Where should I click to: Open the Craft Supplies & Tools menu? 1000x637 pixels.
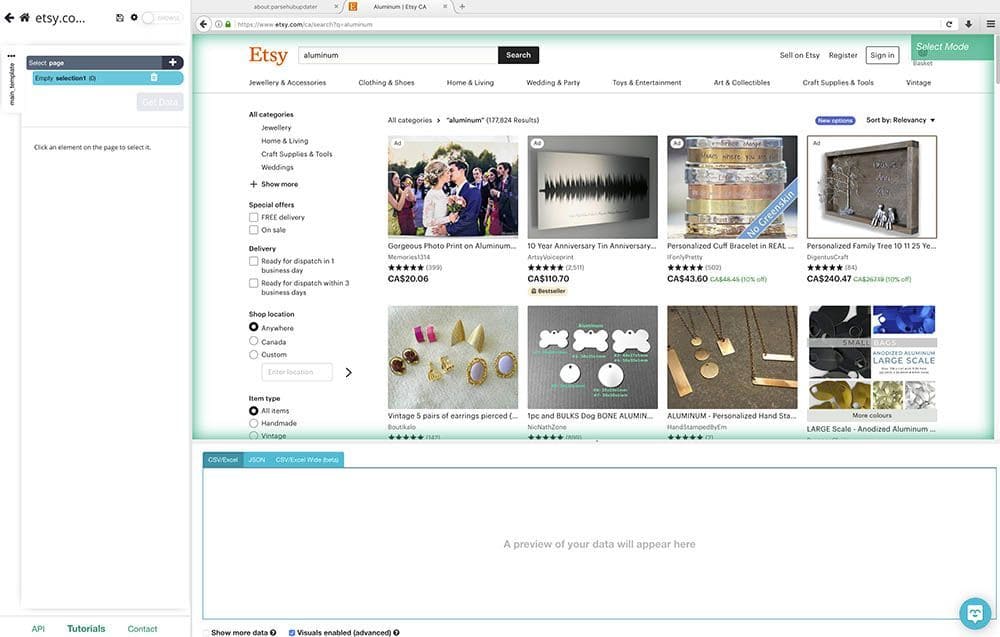coord(836,82)
